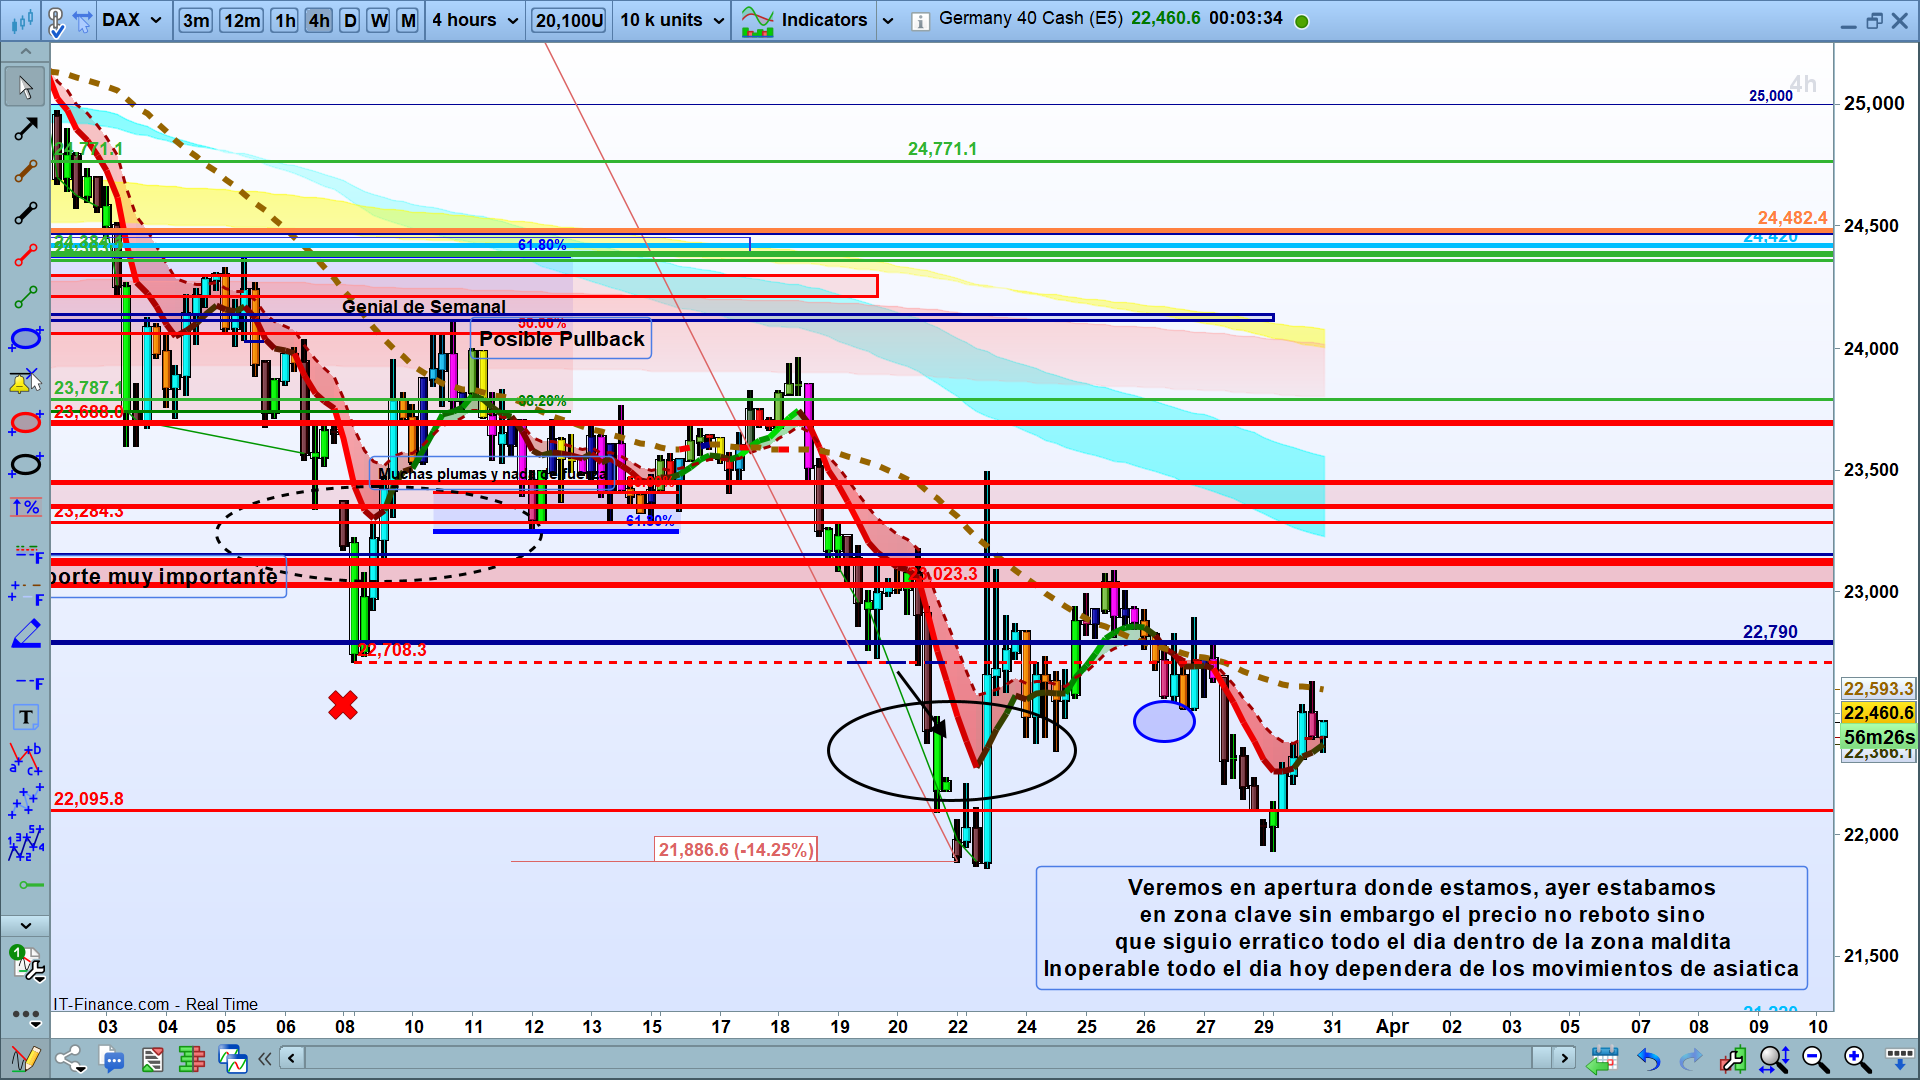This screenshot has width=1920, height=1080.
Task: Undo last action with blue arrow
Action: (x=1648, y=1059)
